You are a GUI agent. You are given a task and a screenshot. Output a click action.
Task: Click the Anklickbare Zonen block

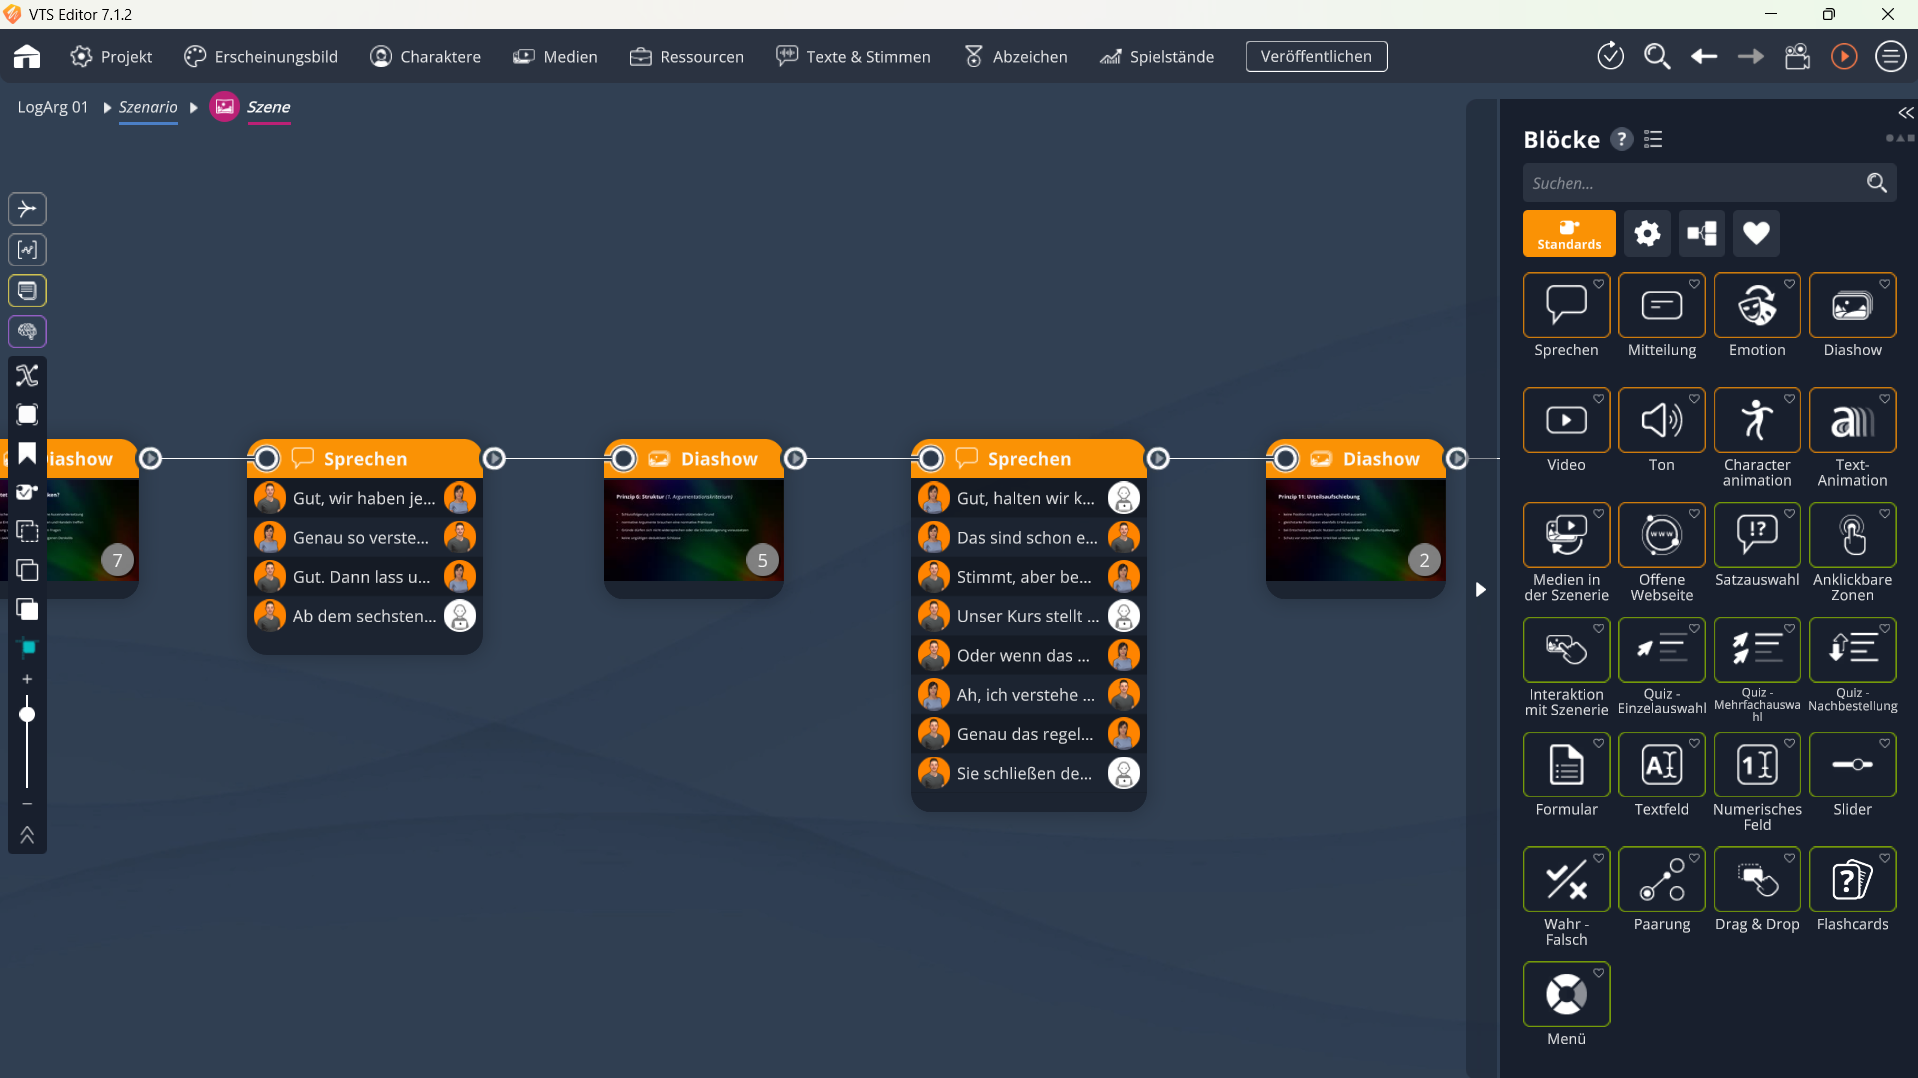tap(1851, 537)
